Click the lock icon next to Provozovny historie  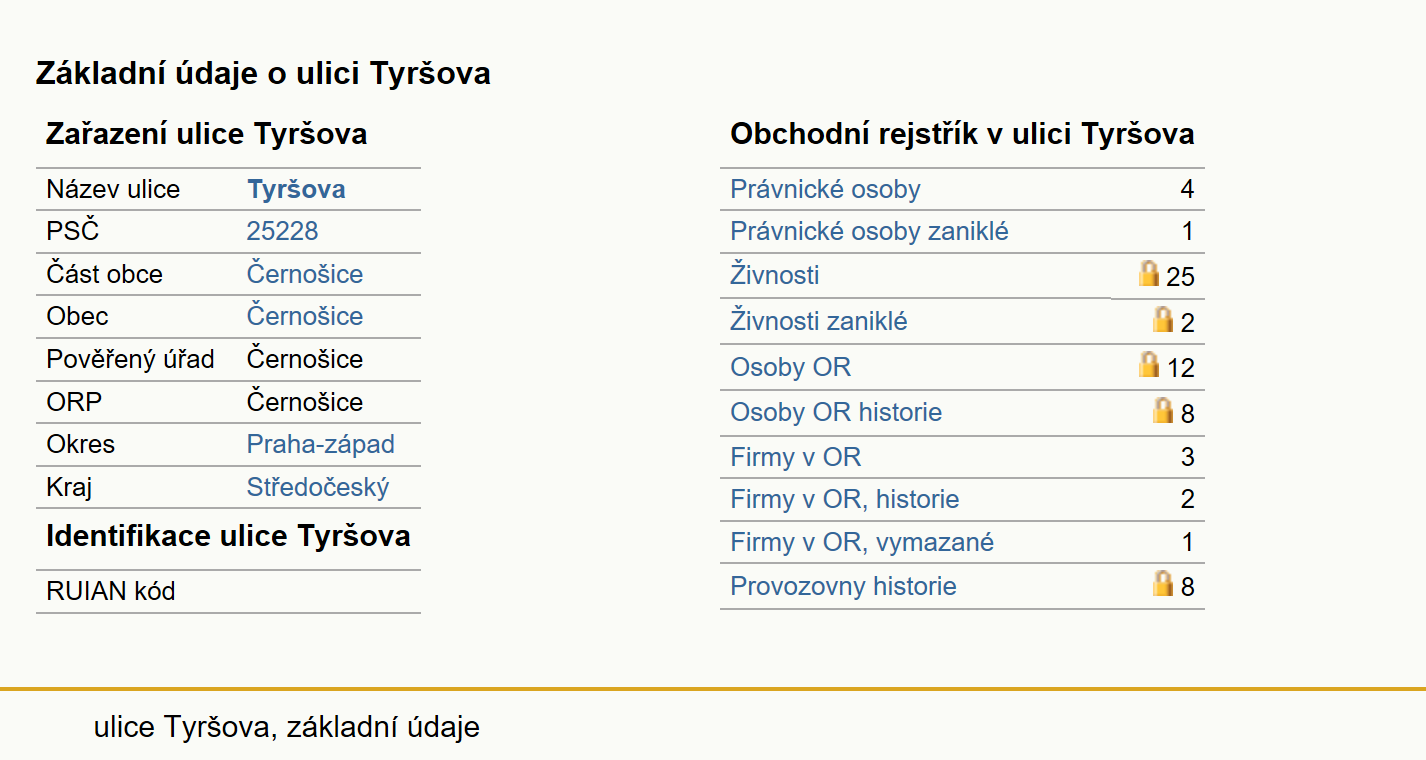pyautogui.click(x=1163, y=583)
